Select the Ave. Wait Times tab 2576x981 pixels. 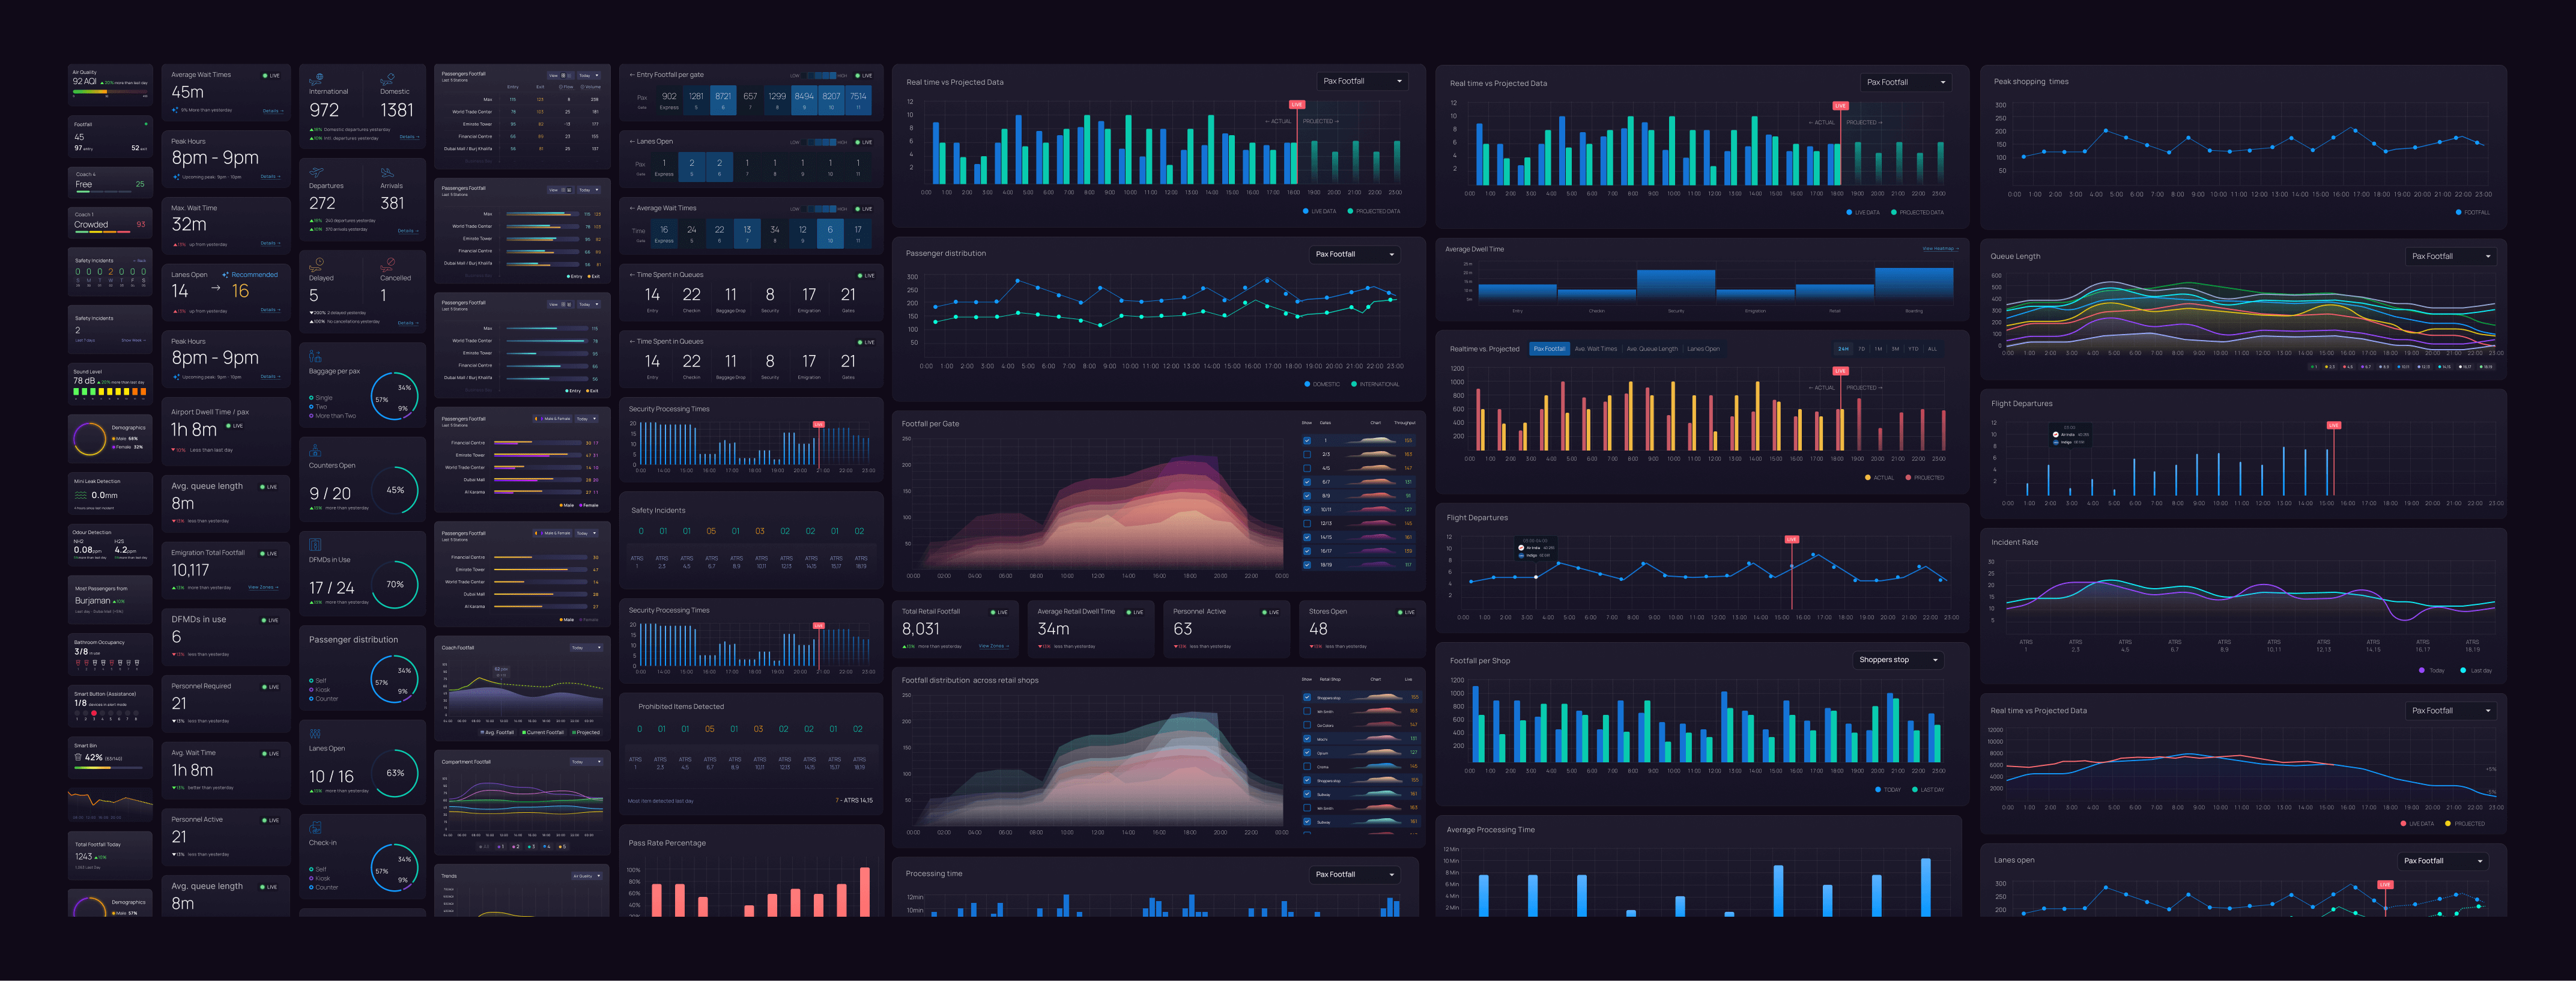pyautogui.click(x=1595, y=349)
